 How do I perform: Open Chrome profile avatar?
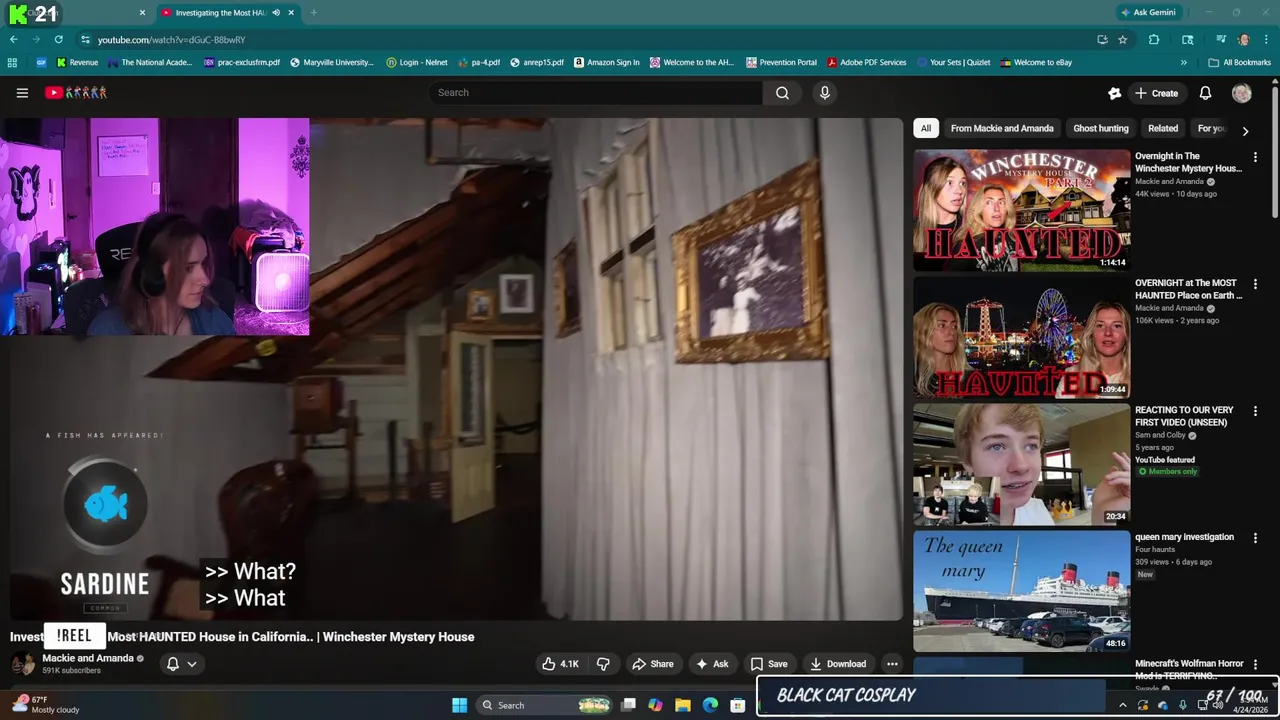click(x=1243, y=39)
